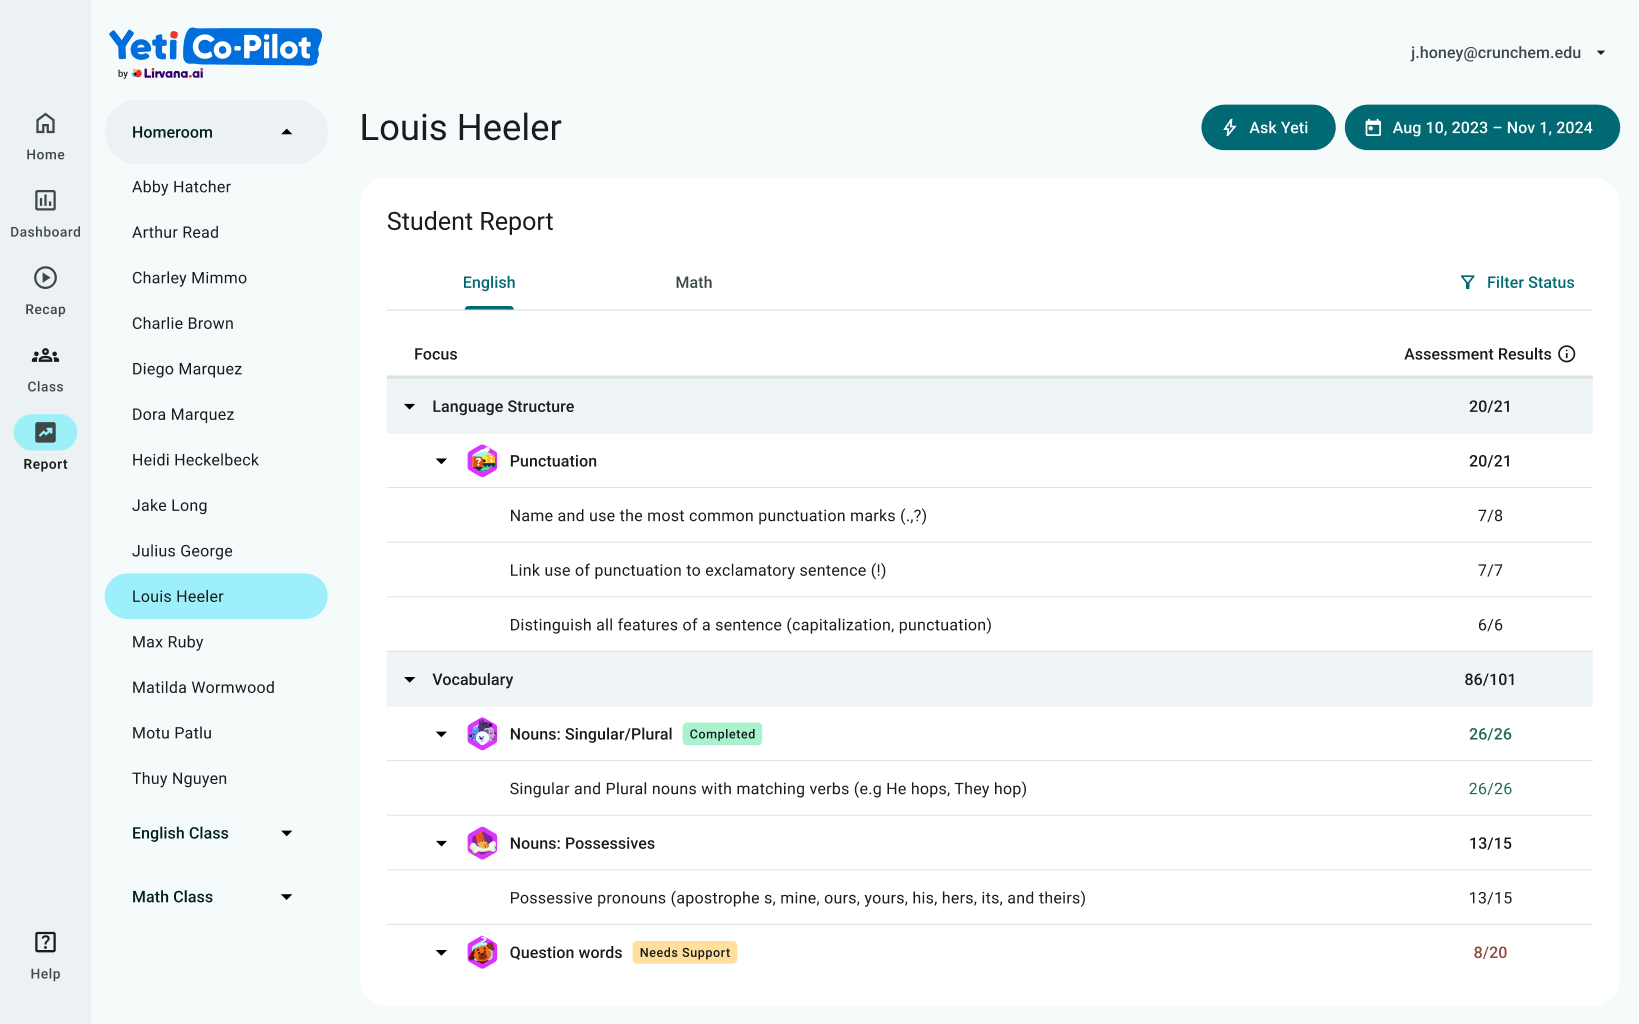Click the Ask Yeti button
The height and width of the screenshot is (1024, 1639).
click(x=1267, y=128)
